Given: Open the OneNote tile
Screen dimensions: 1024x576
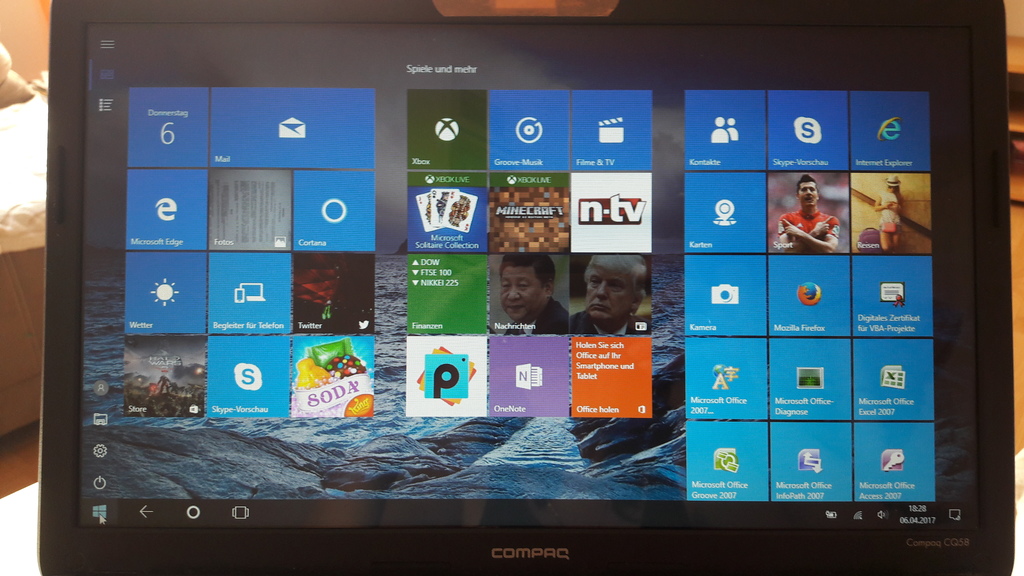Looking at the screenshot, I should [529, 377].
